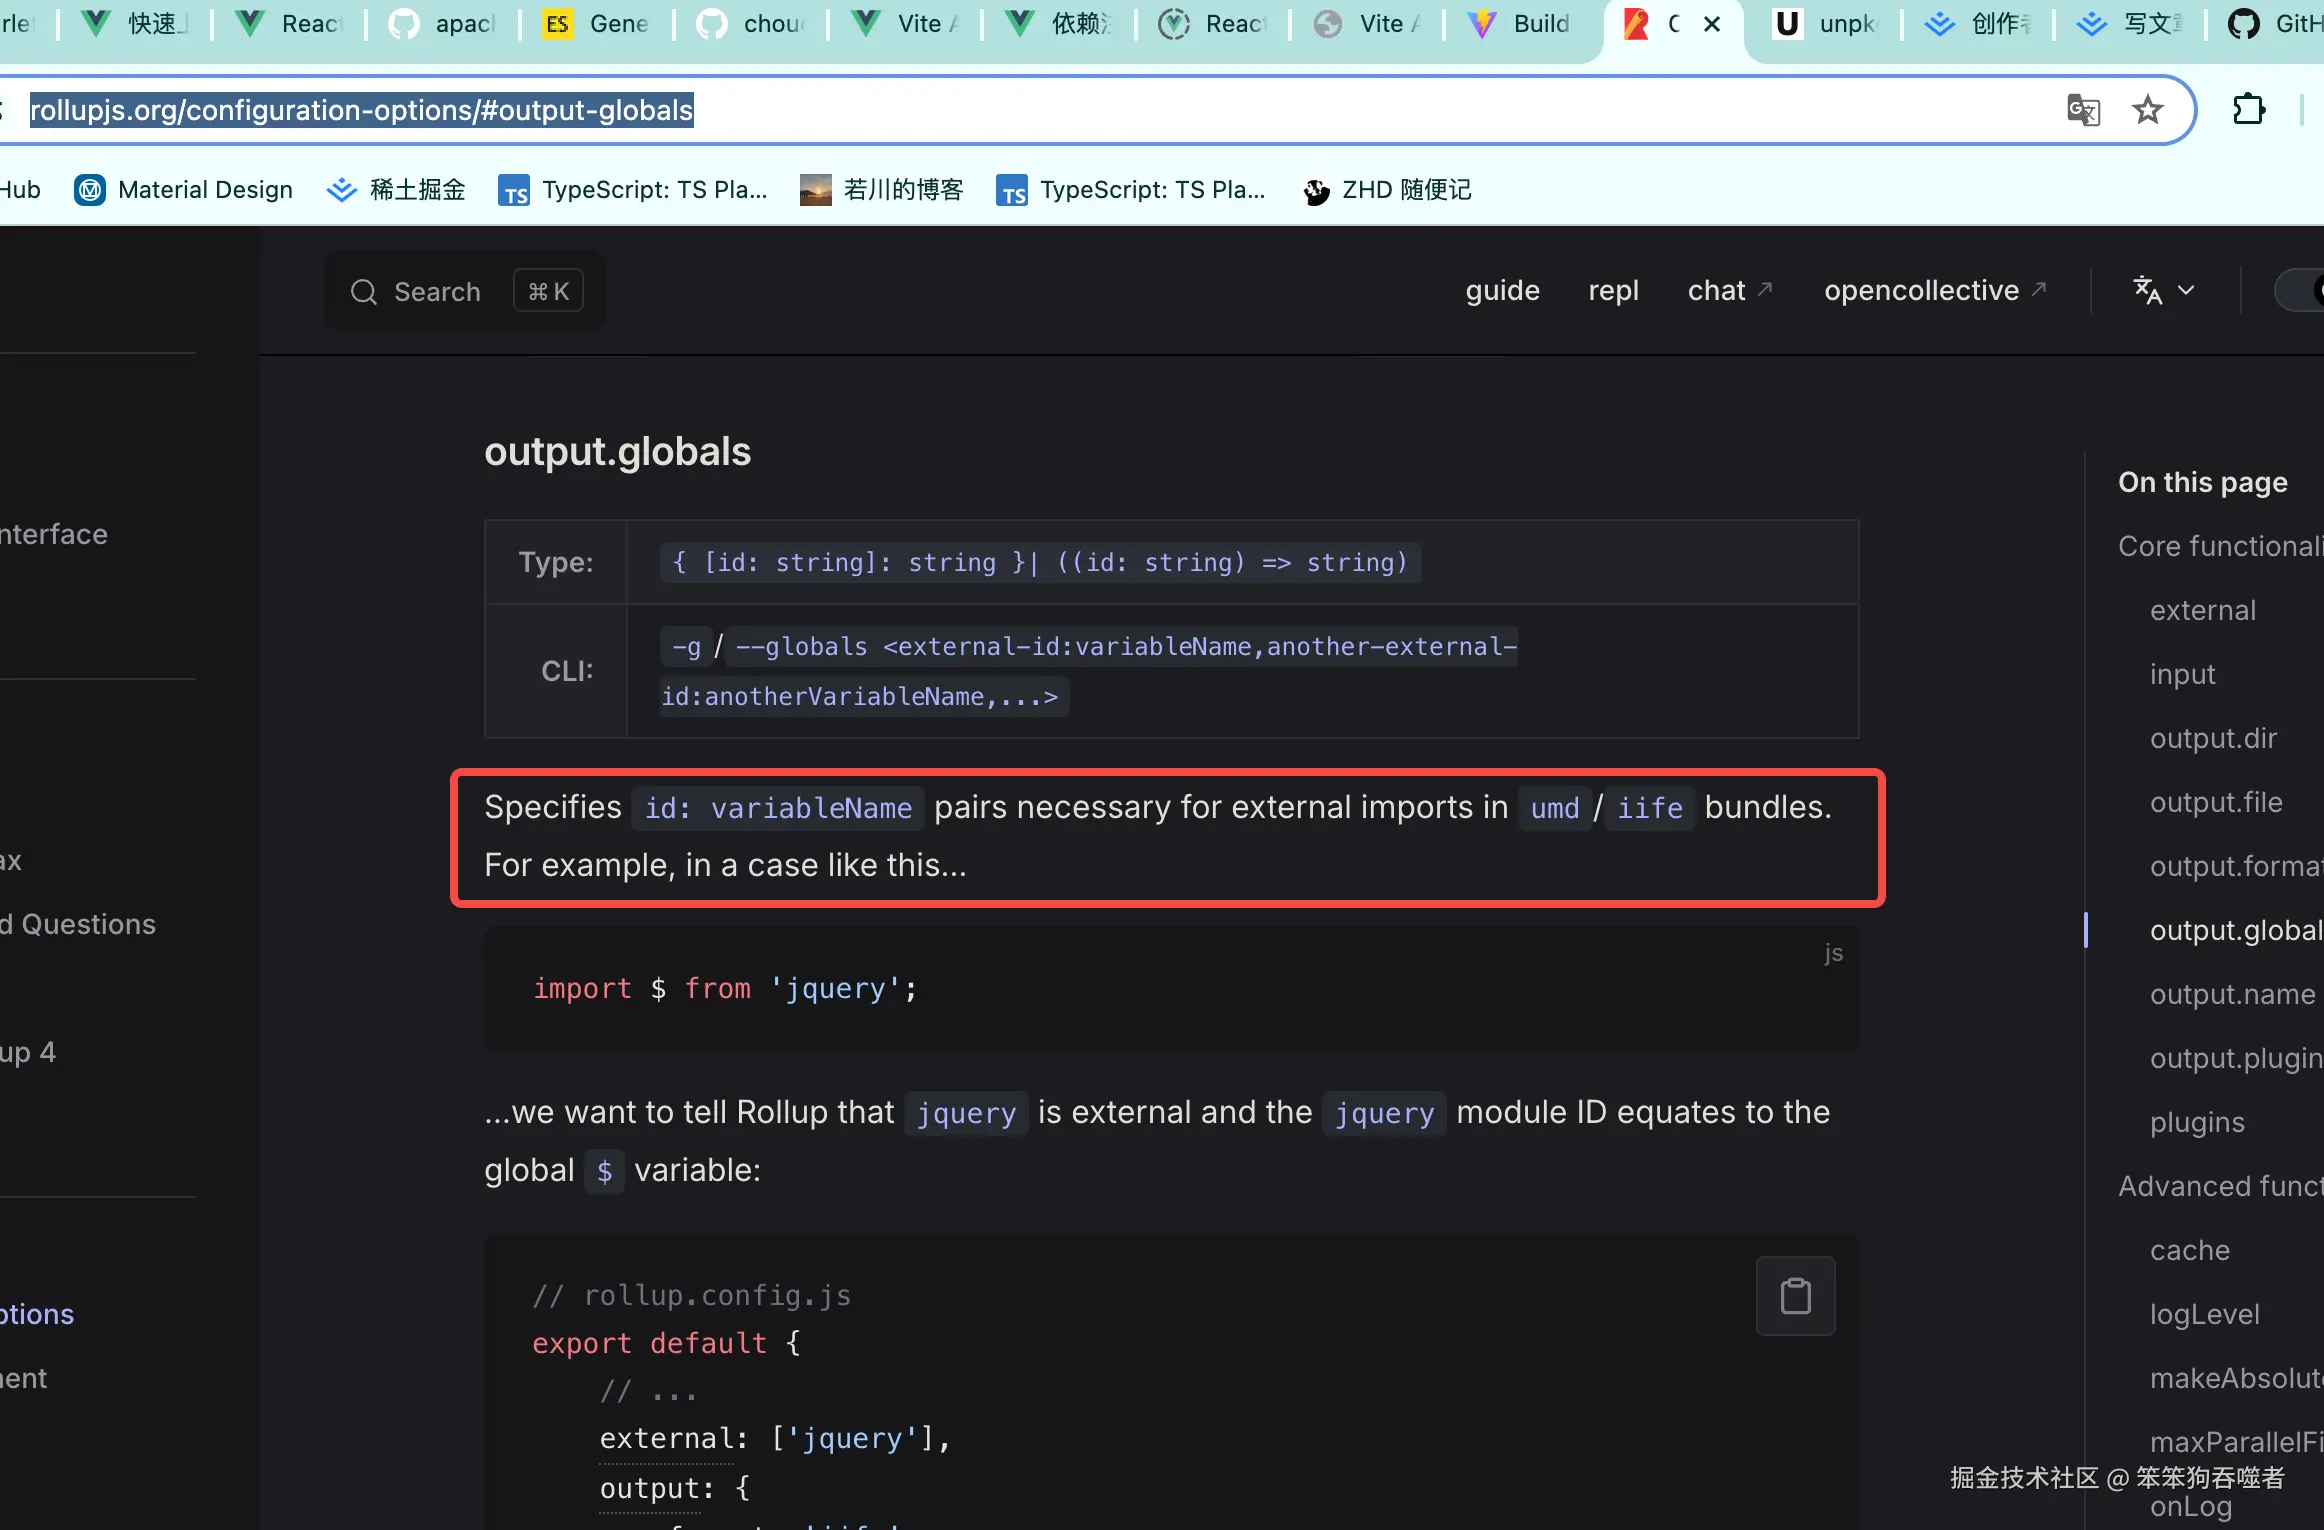Open the guide navigation link
This screenshot has height=1530, width=2324.
pyautogui.click(x=1502, y=291)
